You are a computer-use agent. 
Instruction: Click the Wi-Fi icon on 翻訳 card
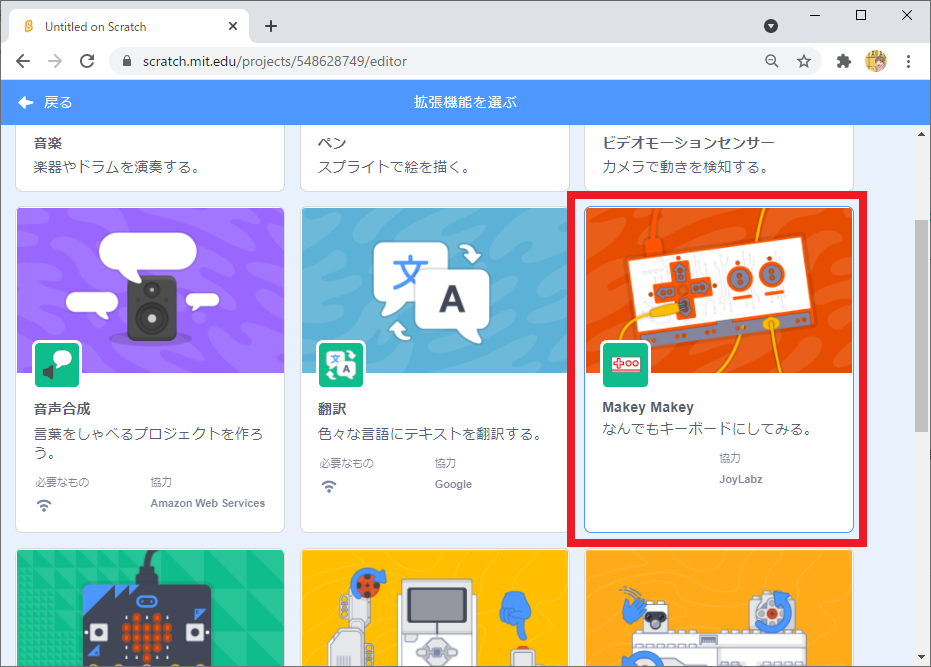click(329, 486)
